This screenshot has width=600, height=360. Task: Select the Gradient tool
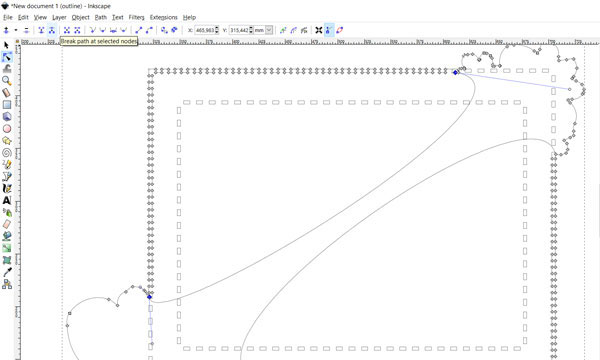[x=7, y=248]
